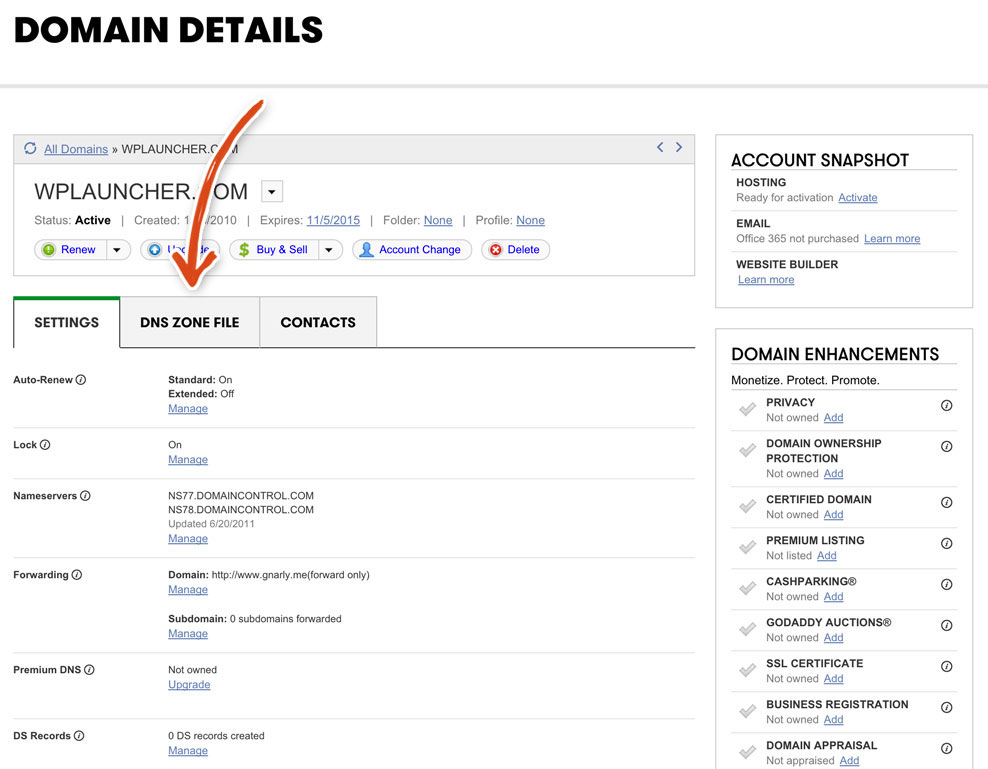Show info for Premium Listing
This screenshot has width=988, height=769.
pos(946,543)
